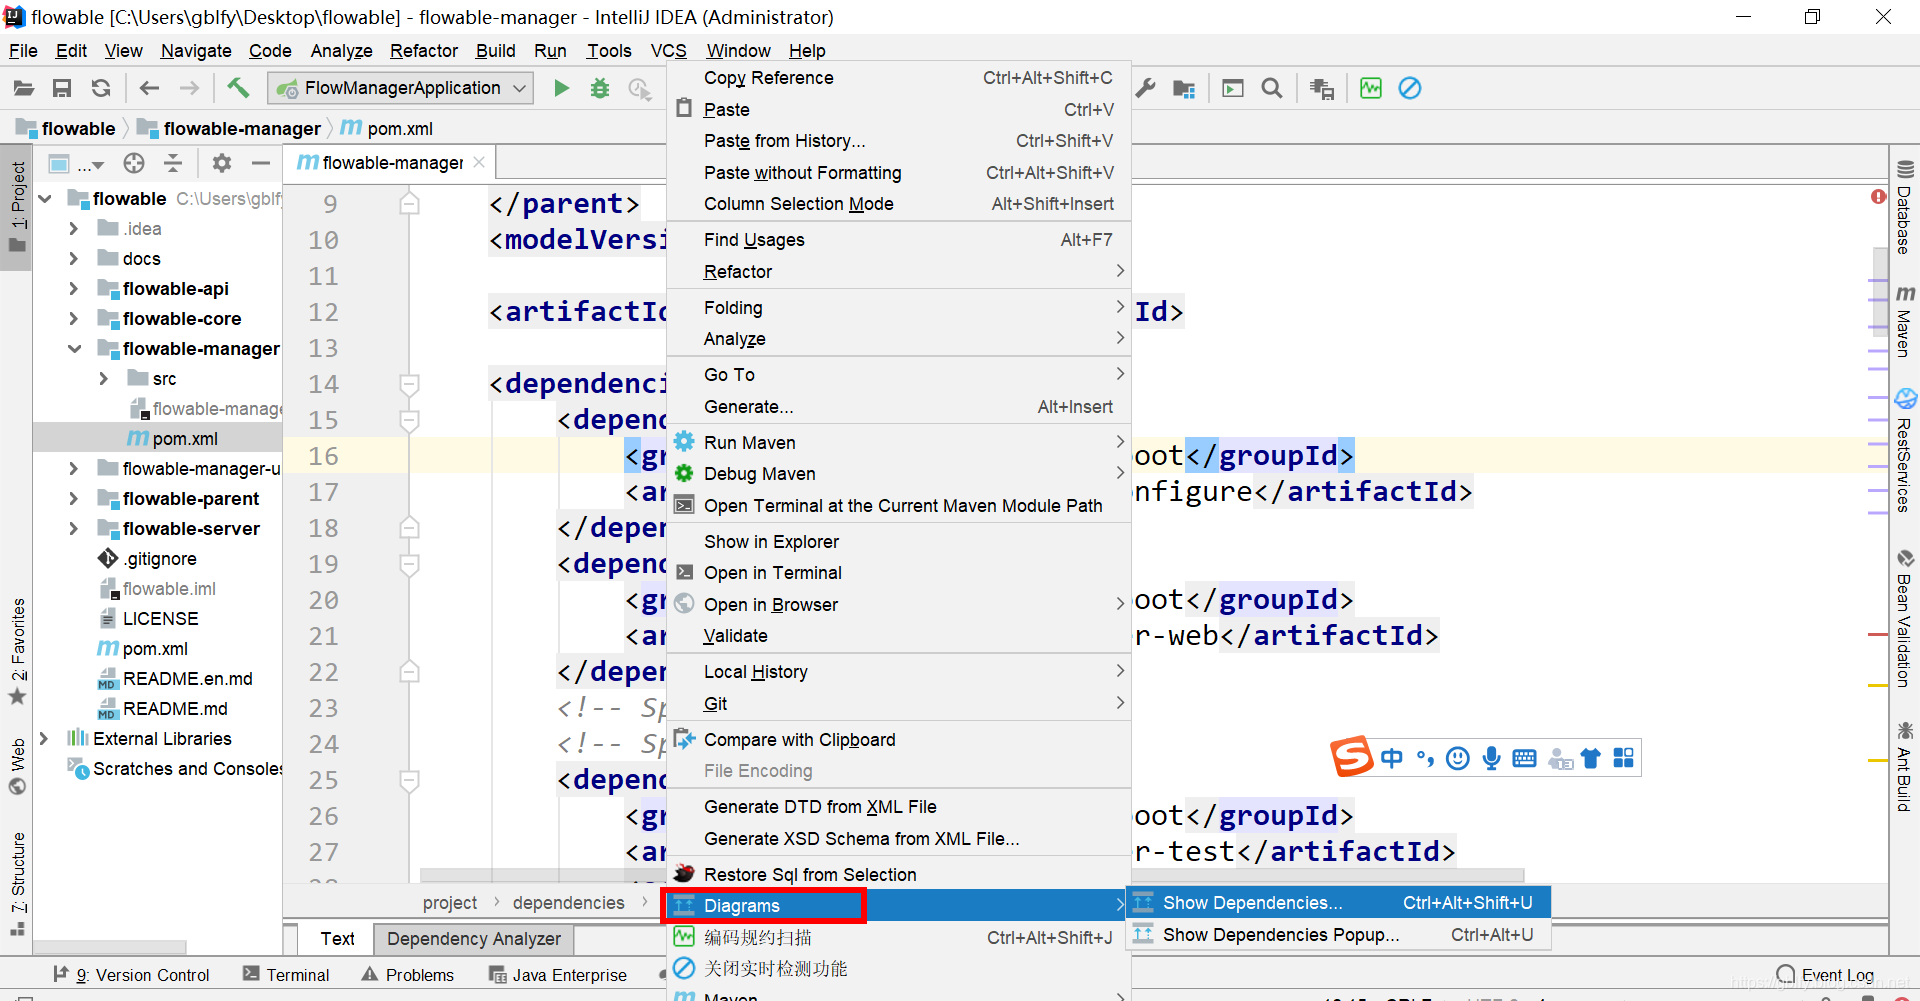Toggle fold marker at line 14
The image size is (1920, 1001).
click(x=409, y=384)
